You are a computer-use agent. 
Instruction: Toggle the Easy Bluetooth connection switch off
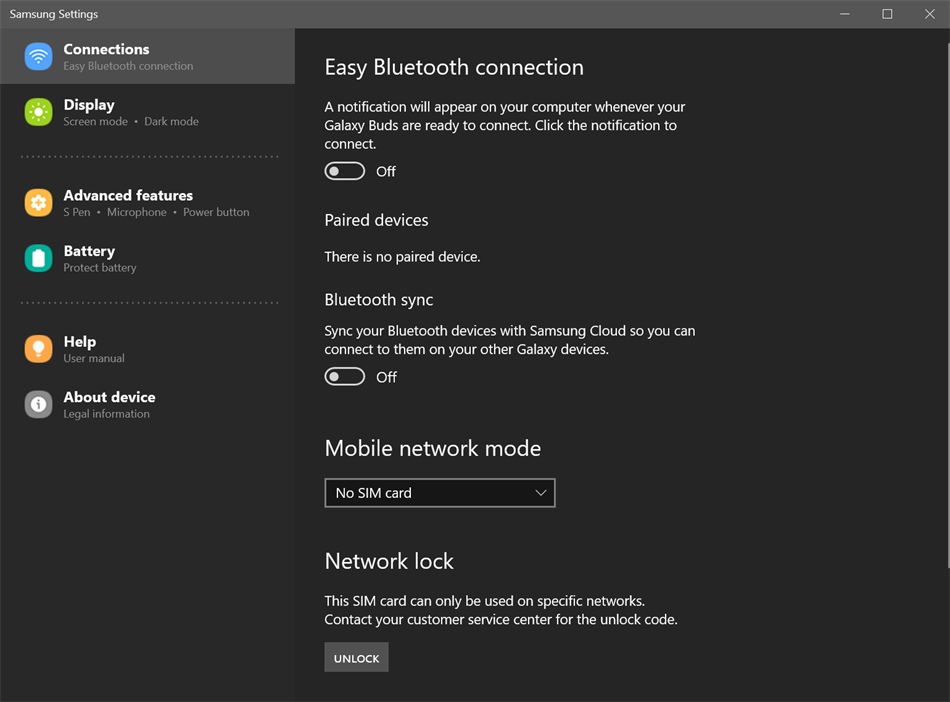point(344,171)
